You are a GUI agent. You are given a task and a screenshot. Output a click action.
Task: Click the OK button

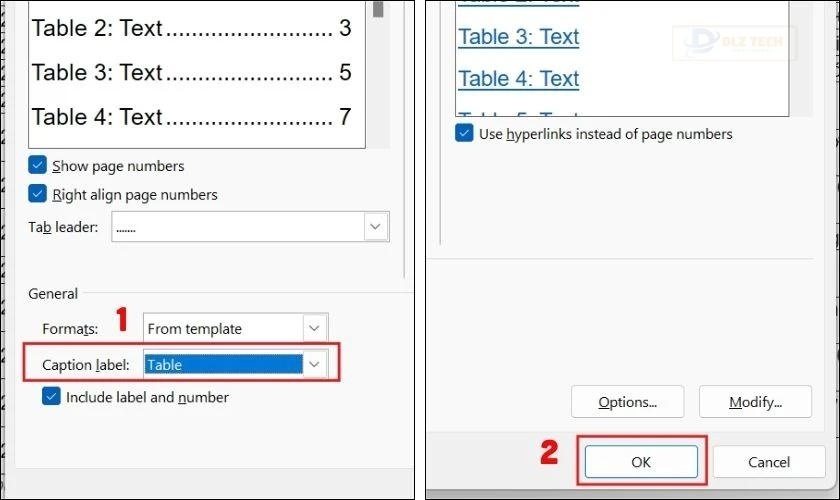pyautogui.click(x=641, y=462)
